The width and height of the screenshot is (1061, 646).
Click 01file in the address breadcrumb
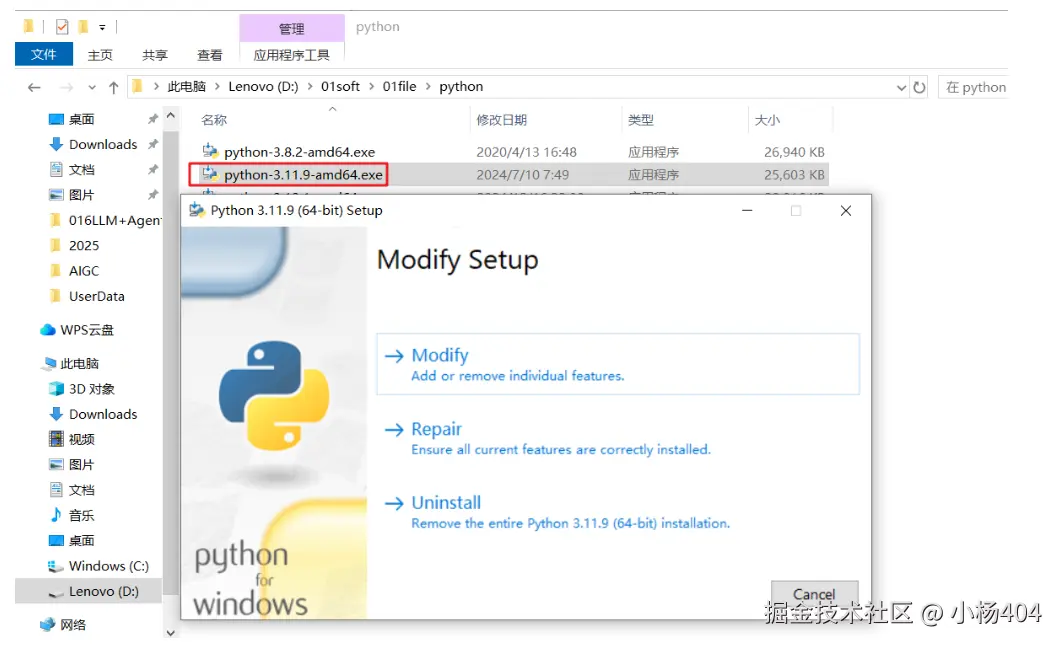[x=399, y=87]
